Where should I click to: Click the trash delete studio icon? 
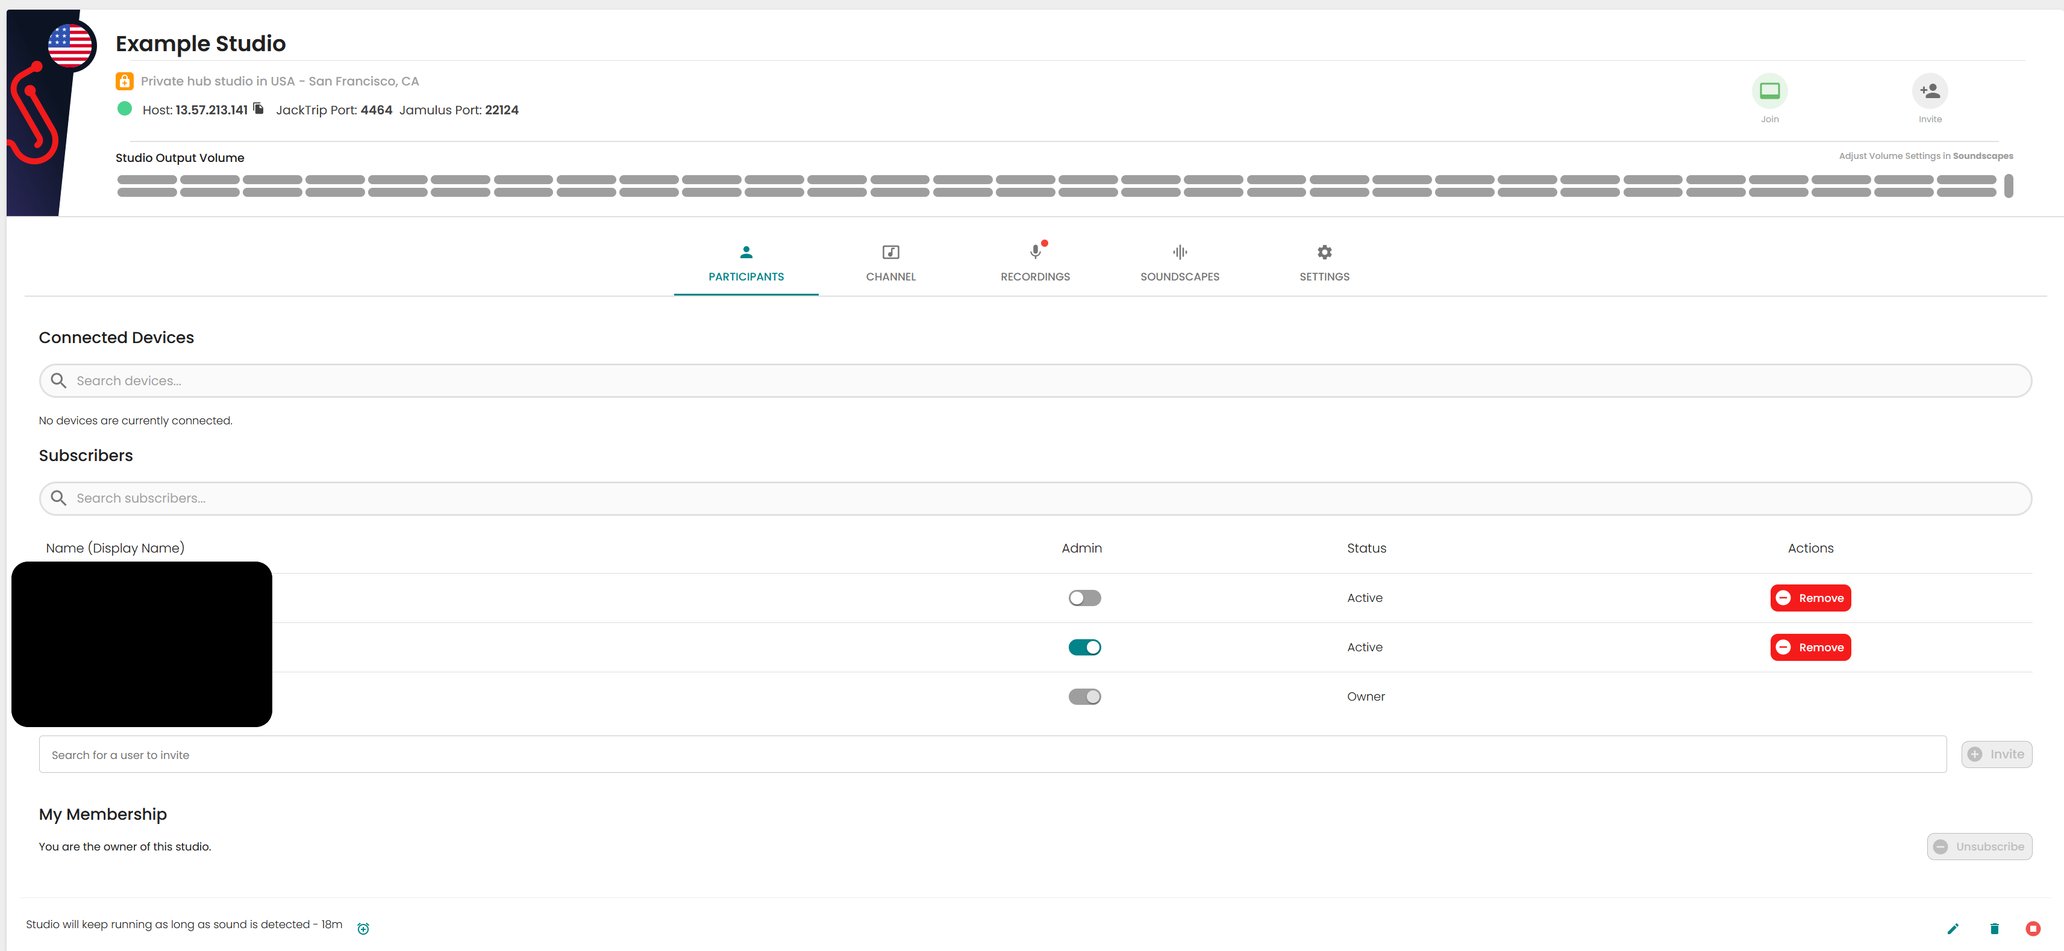click(x=1994, y=929)
